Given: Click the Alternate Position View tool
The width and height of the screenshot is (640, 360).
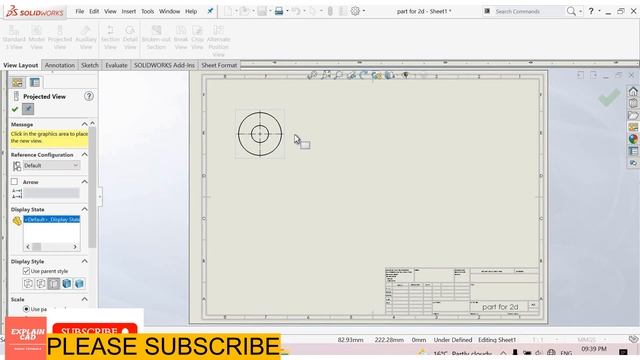Looking at the screenshot, I should [218, 41].
